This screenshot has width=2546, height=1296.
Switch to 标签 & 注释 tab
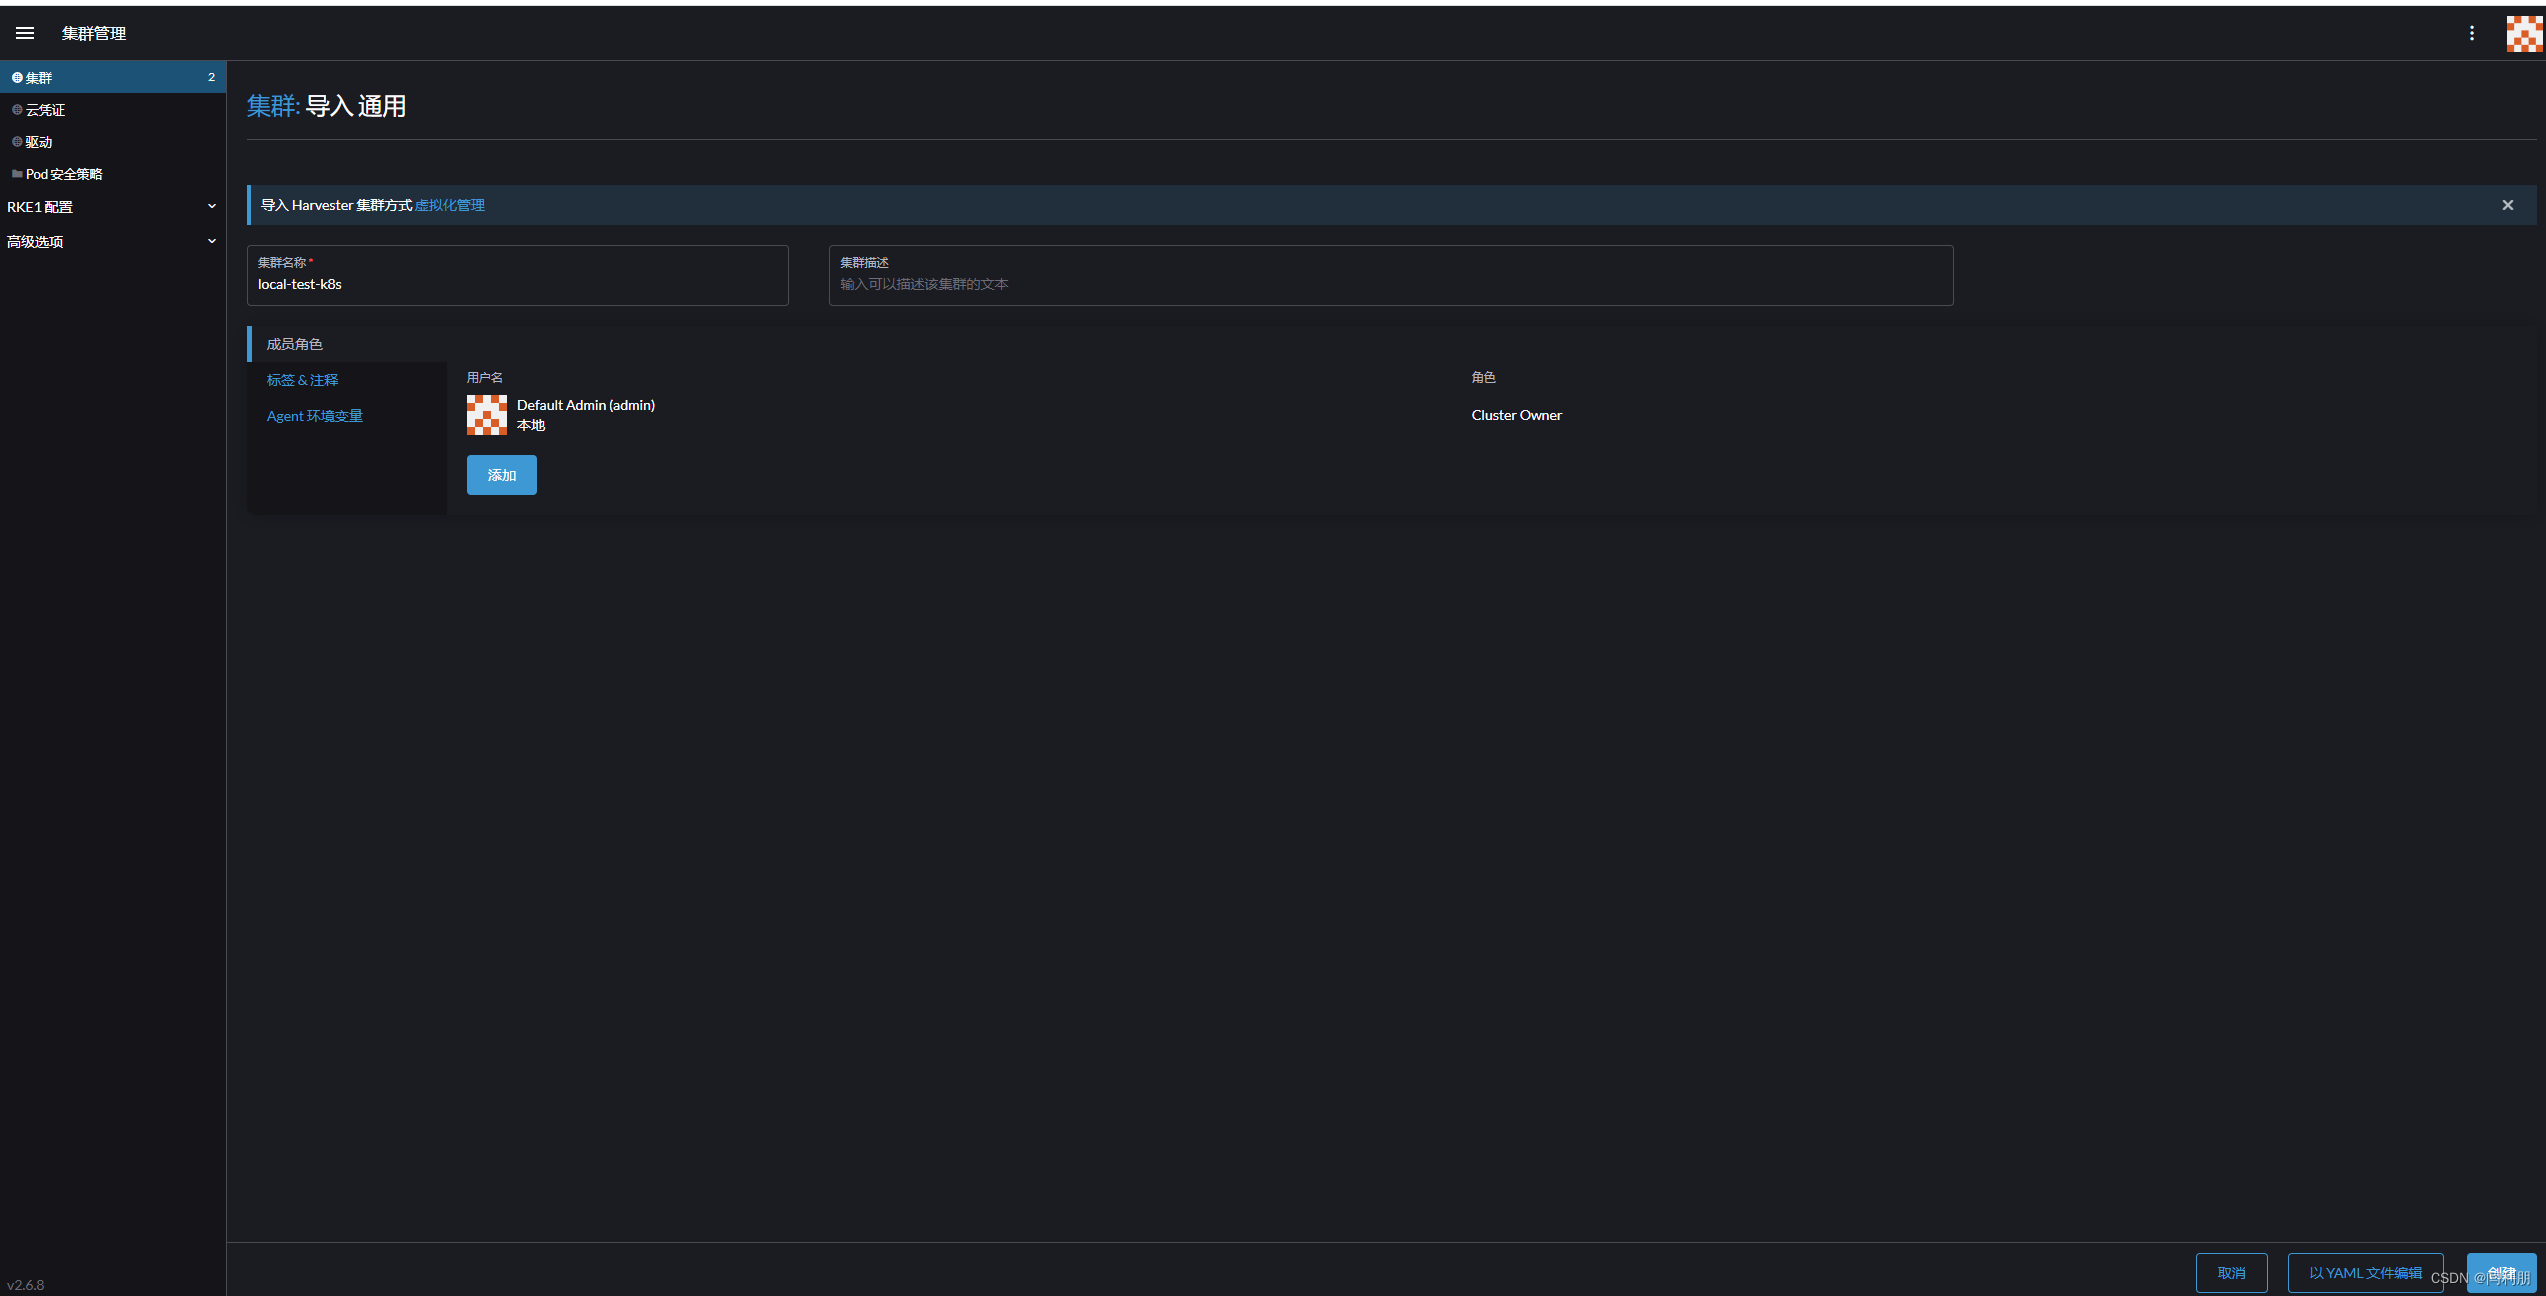(302, 380)
